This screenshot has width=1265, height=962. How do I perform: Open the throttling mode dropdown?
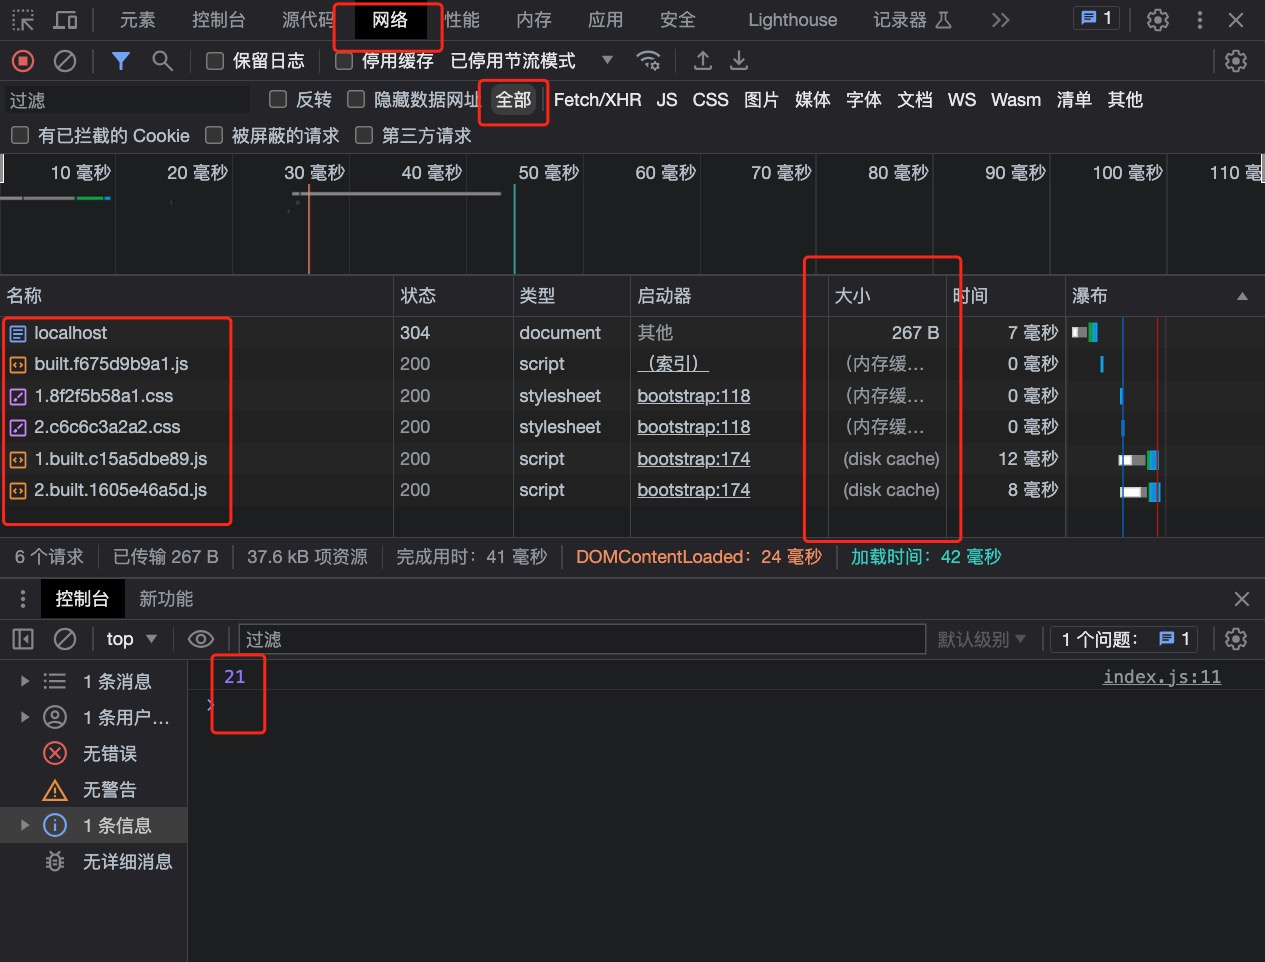click(x=532, y=61)
